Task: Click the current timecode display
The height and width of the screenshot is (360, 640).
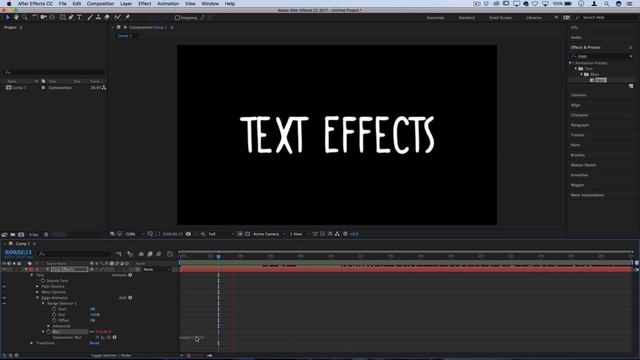Action: coord(18,252)
